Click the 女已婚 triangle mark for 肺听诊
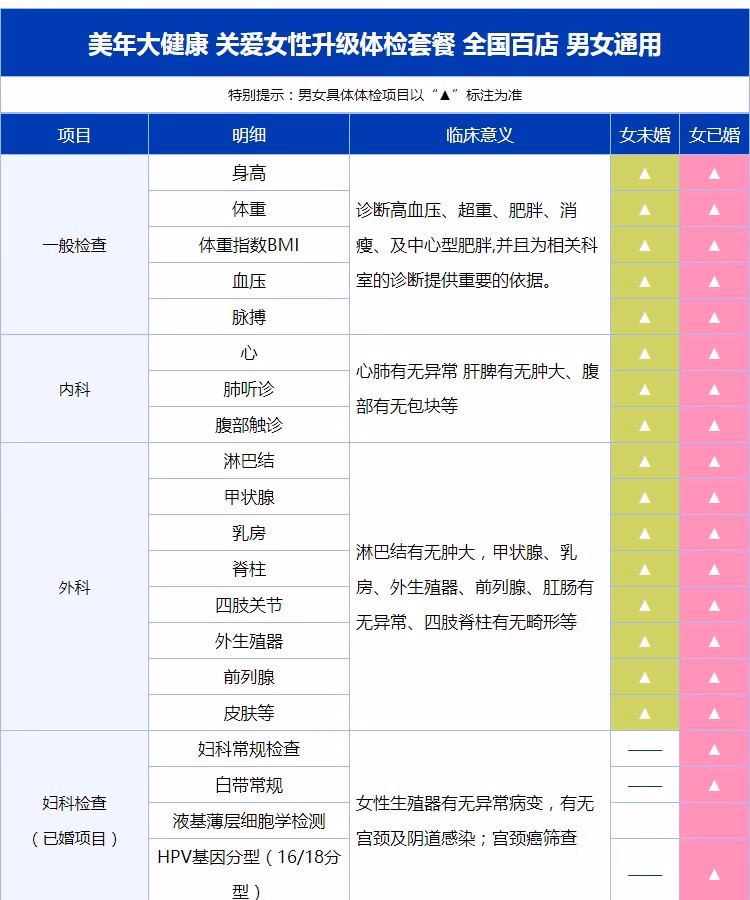The height and width of the screenshot is (900, 750). pyautogui.click(x=714, y=390)
